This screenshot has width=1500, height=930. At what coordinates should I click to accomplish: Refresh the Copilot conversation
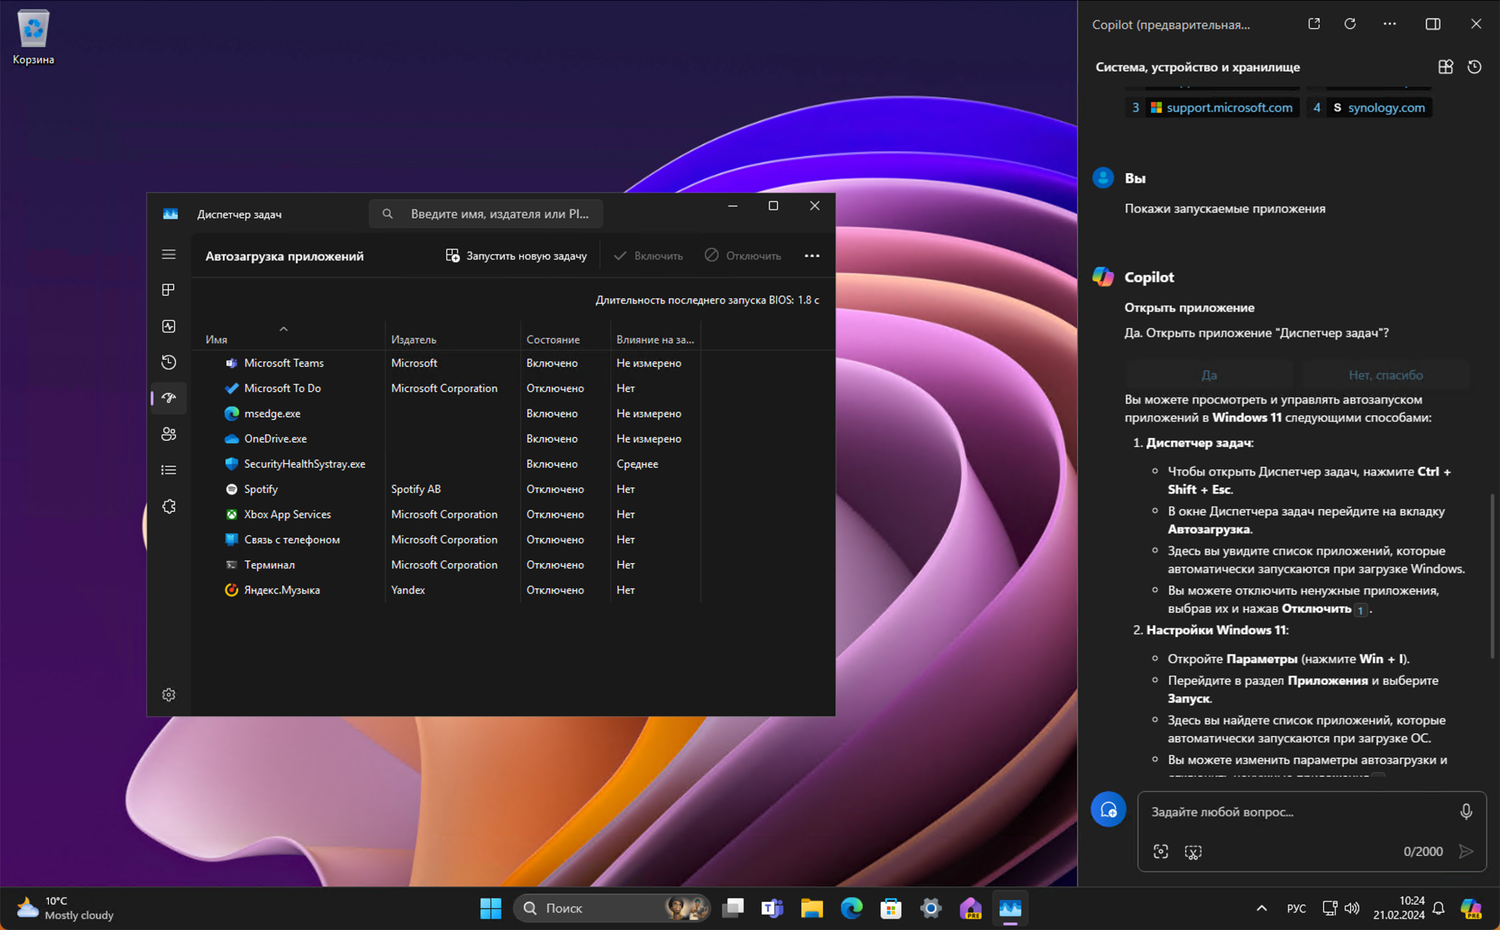pos(1350,24)
